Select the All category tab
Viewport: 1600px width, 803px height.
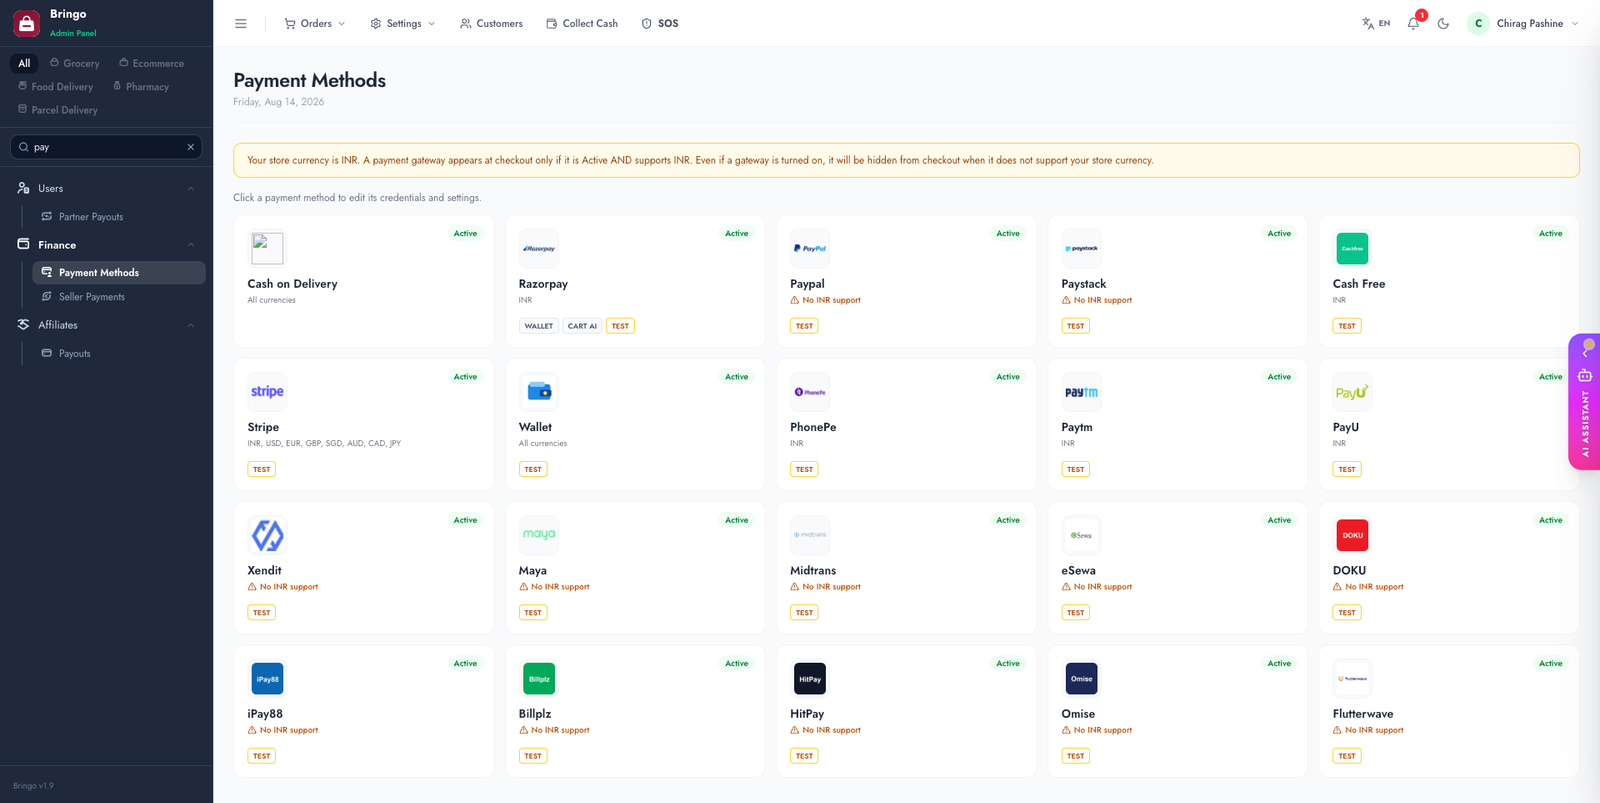click(24, 63)
